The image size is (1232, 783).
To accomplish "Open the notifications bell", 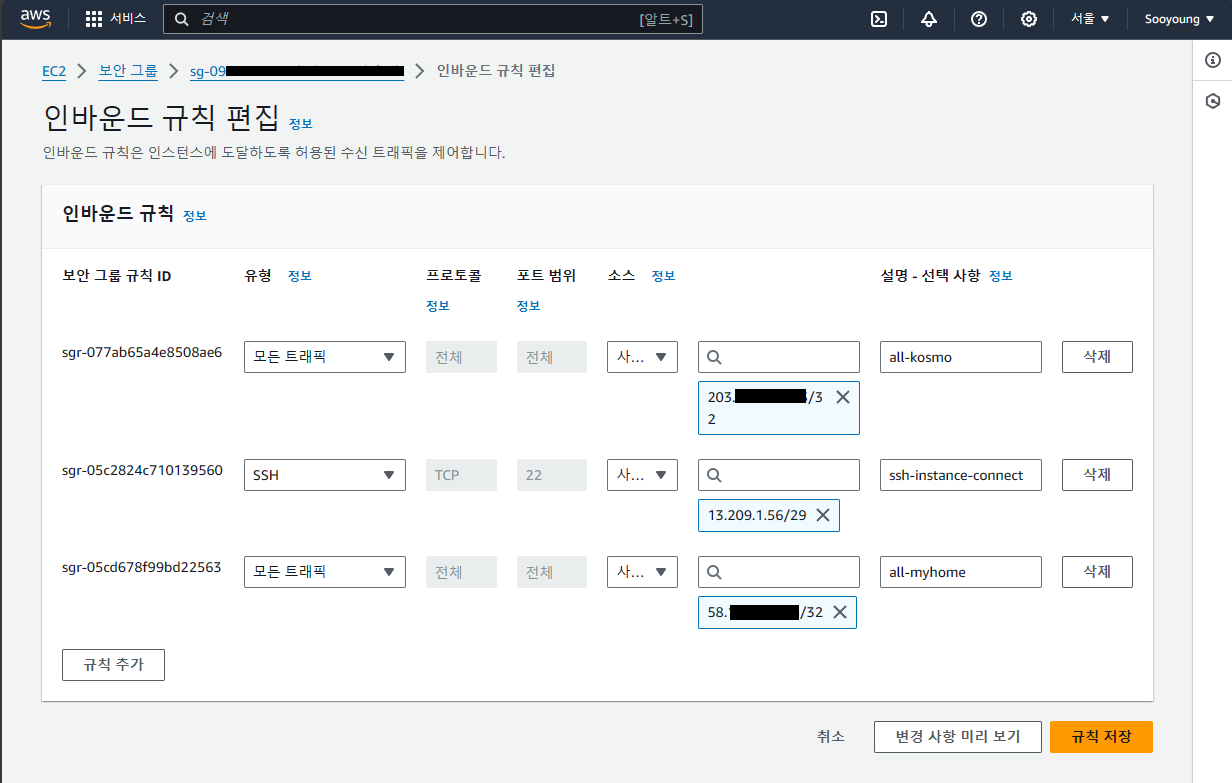I will point(928,18).
